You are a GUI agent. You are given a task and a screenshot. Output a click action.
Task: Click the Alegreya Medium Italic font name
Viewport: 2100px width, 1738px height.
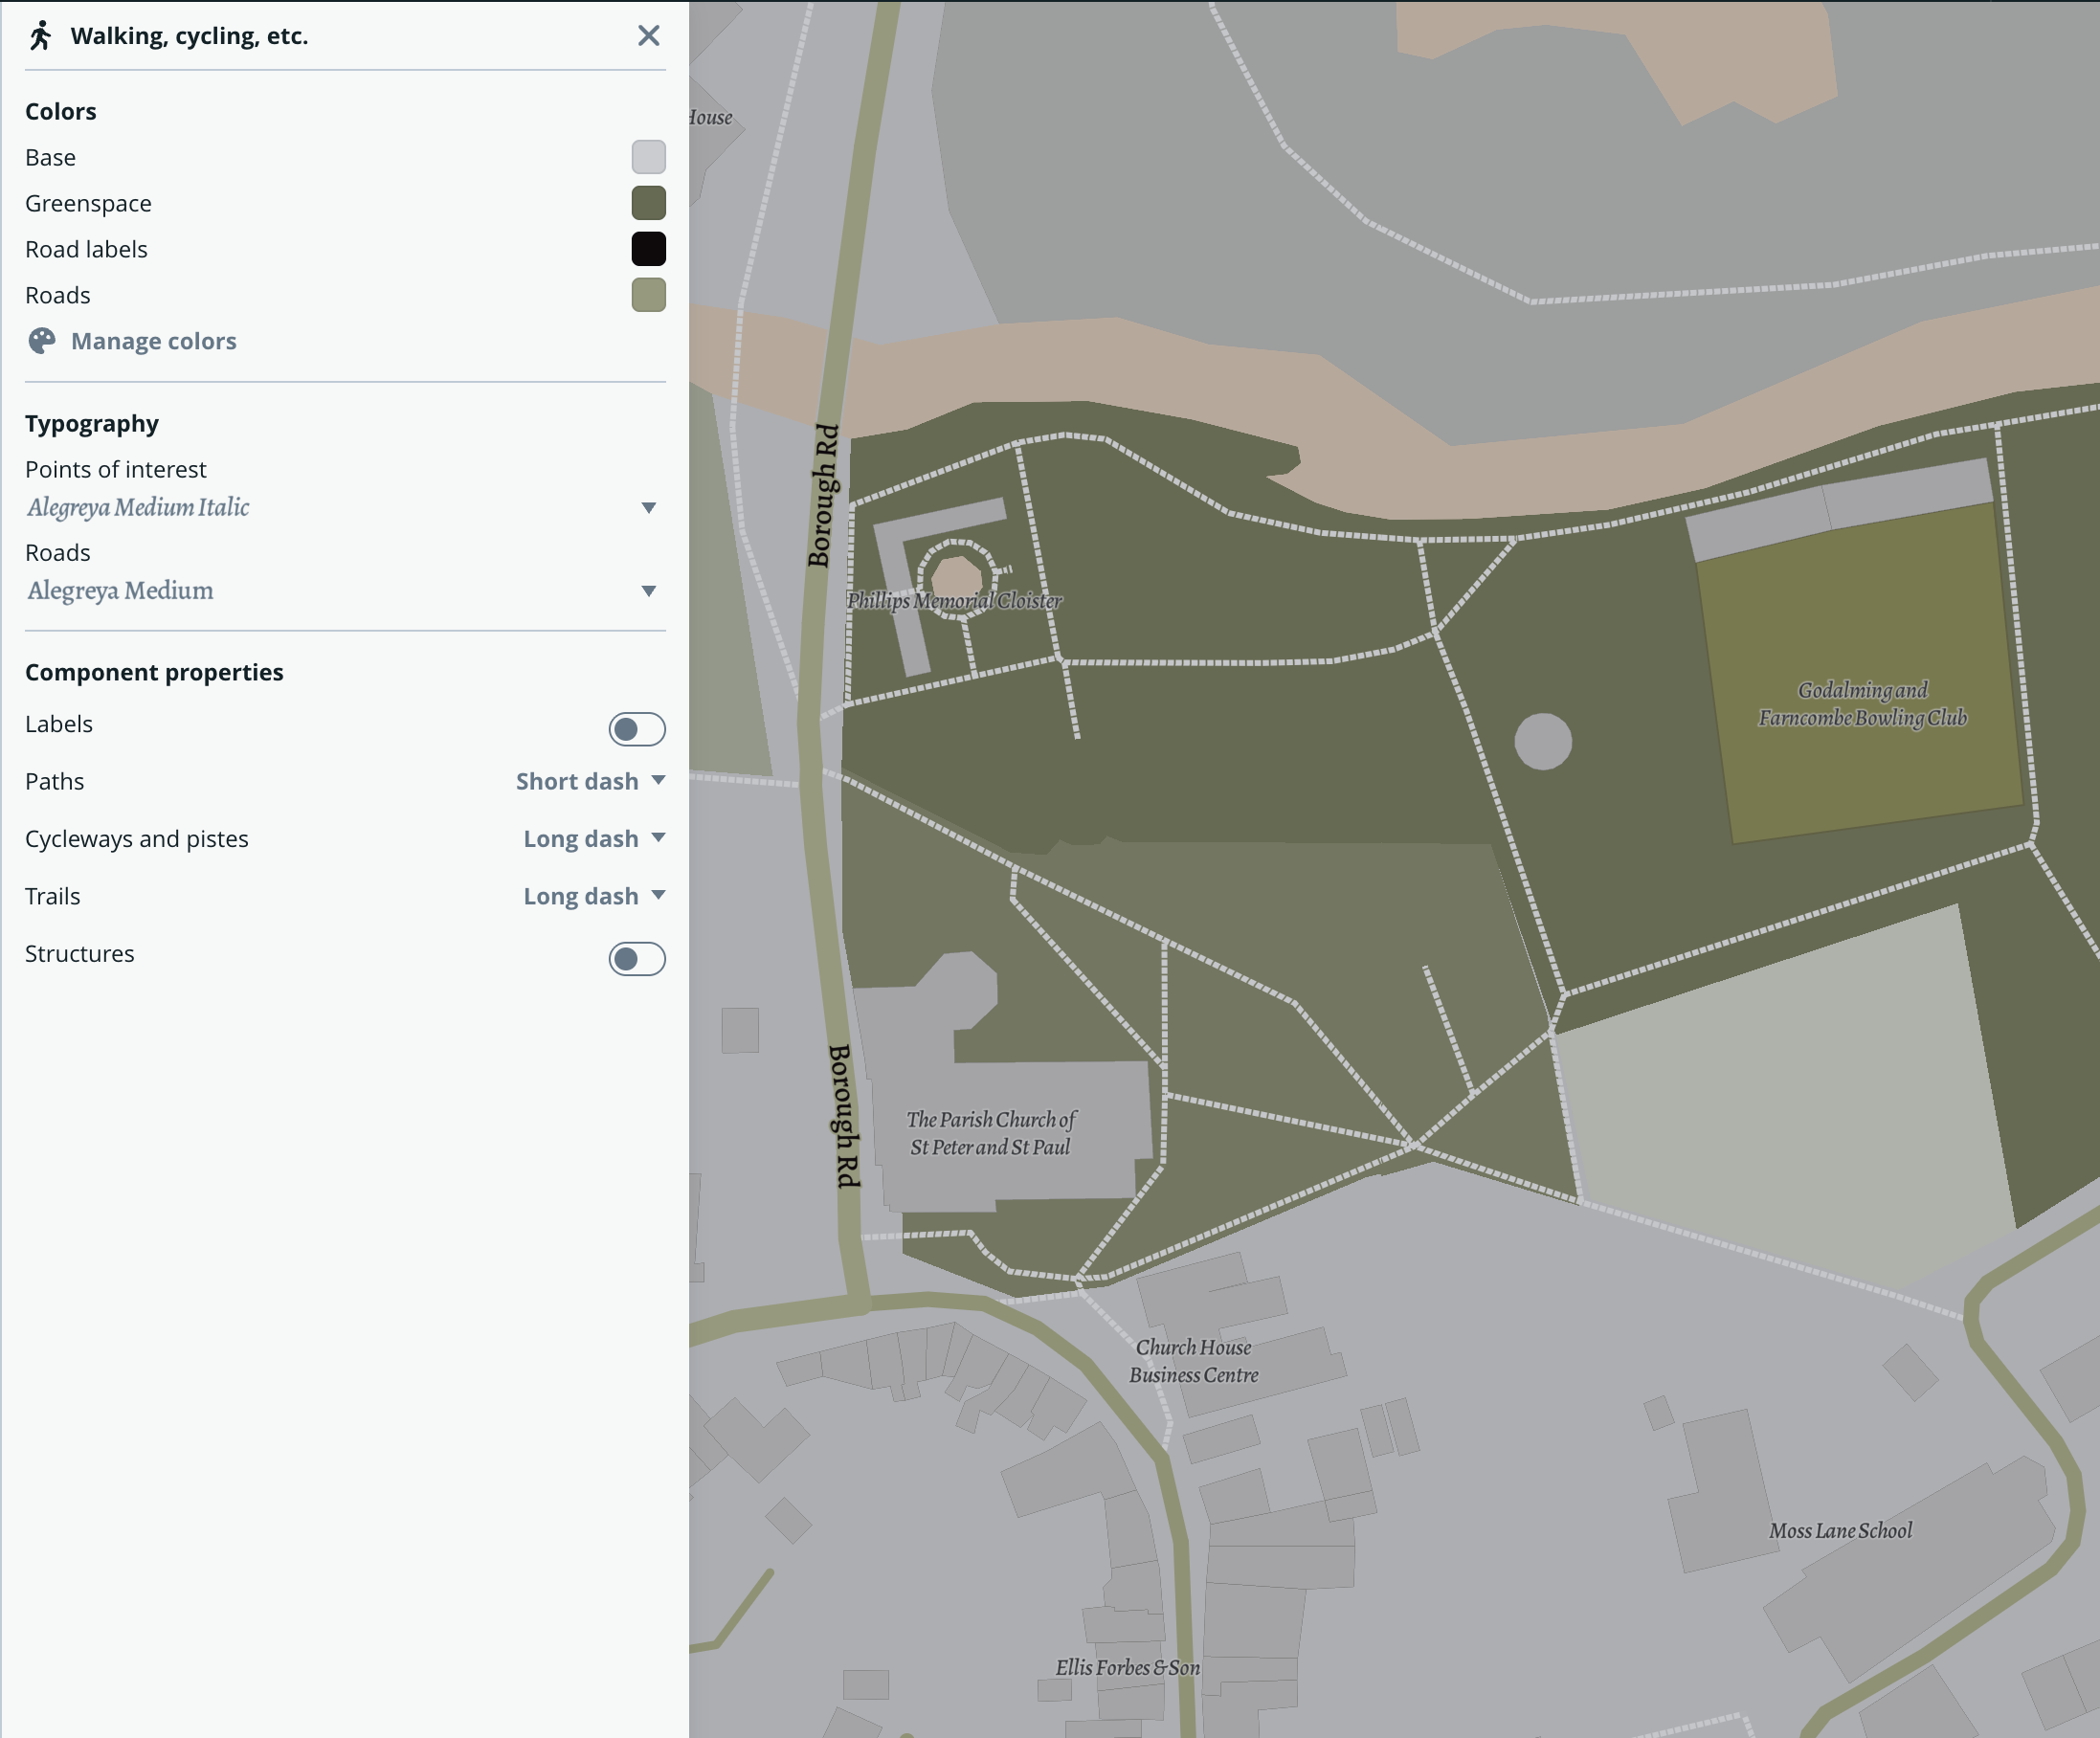pos(137,507)
